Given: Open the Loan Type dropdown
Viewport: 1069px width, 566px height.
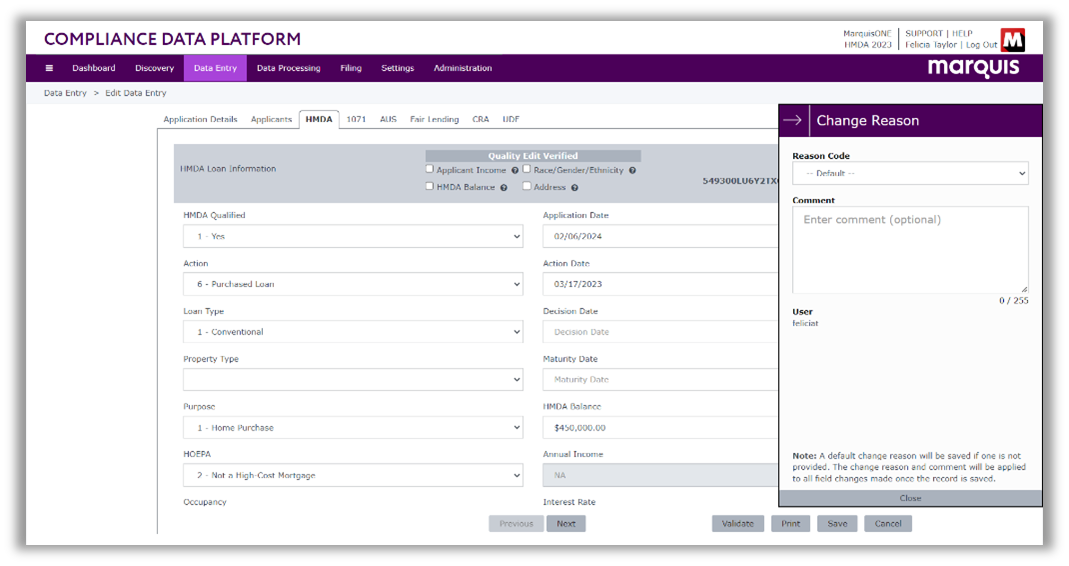Looking at the screenshot, I should coord(353,332).
